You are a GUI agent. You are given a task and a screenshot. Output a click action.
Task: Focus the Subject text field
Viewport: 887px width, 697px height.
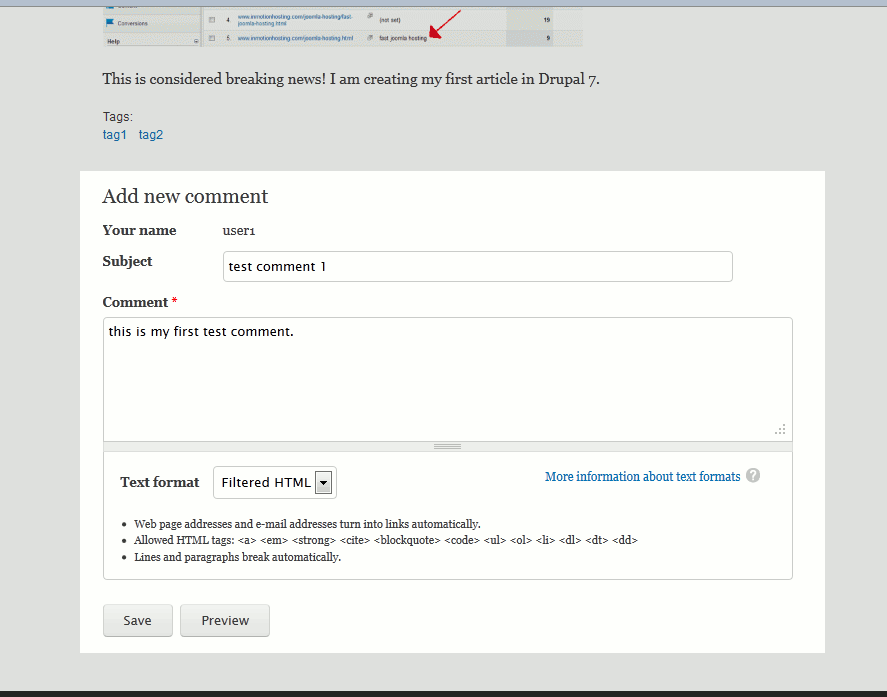pos(477,267)
